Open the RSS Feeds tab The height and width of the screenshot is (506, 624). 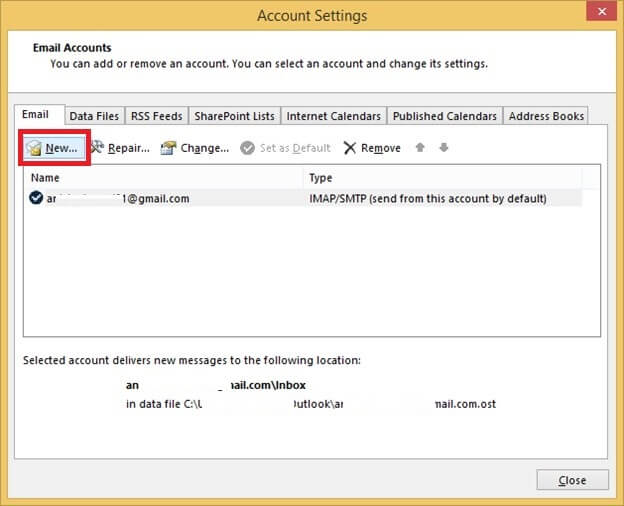156,116
